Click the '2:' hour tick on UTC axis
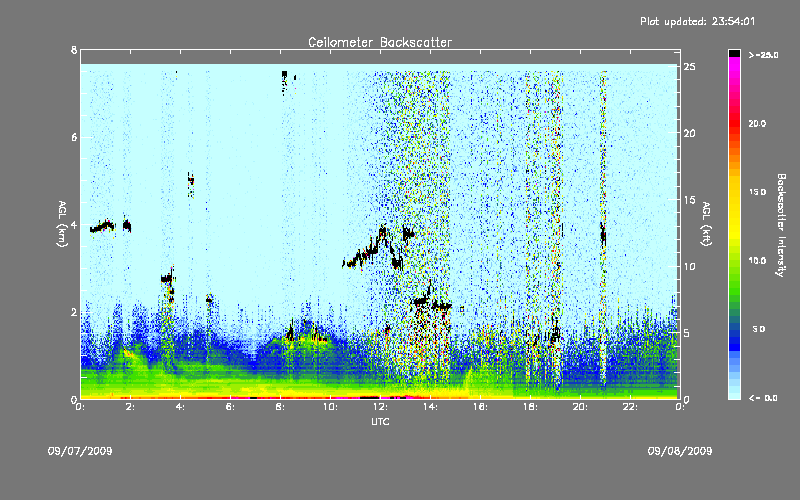 [130, 407]
